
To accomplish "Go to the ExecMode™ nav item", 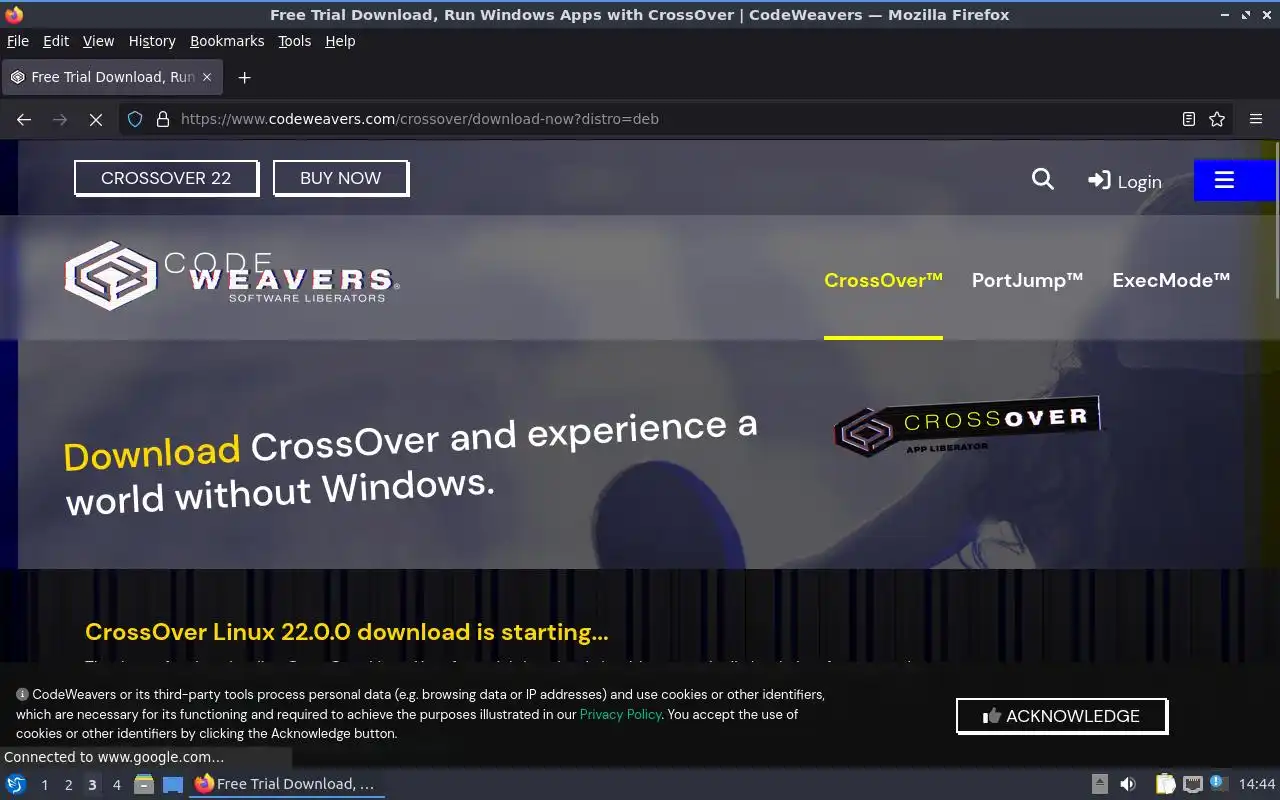I will pos(1171,280).
